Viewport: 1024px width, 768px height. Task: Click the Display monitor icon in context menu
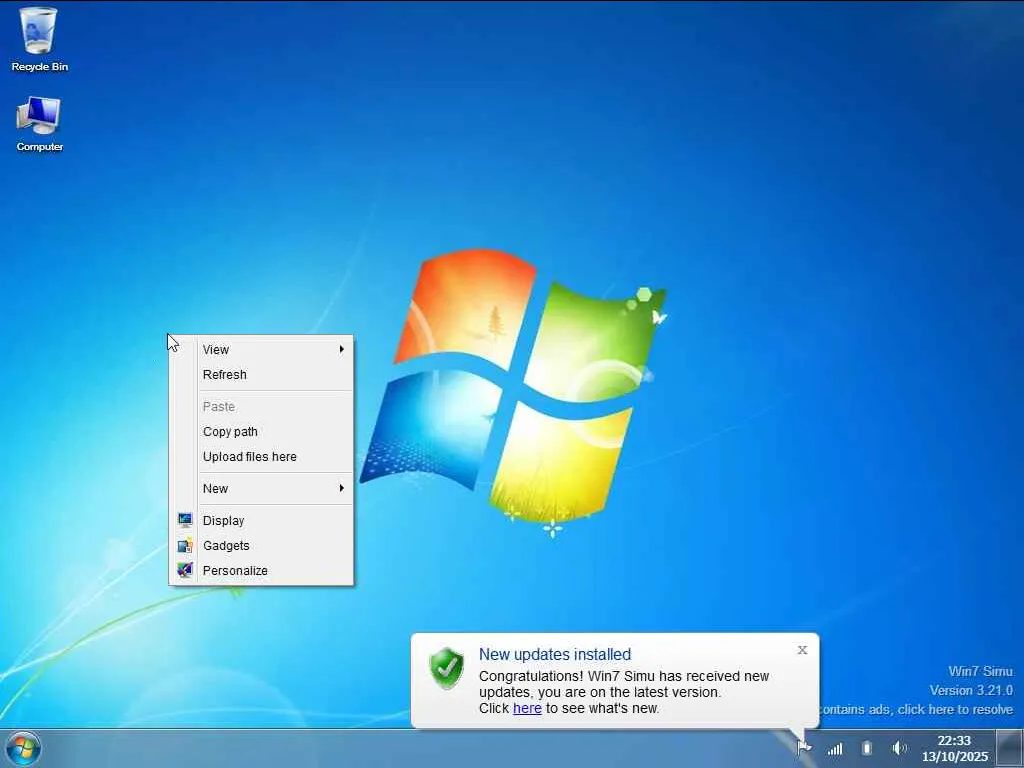tap(185, 520)
